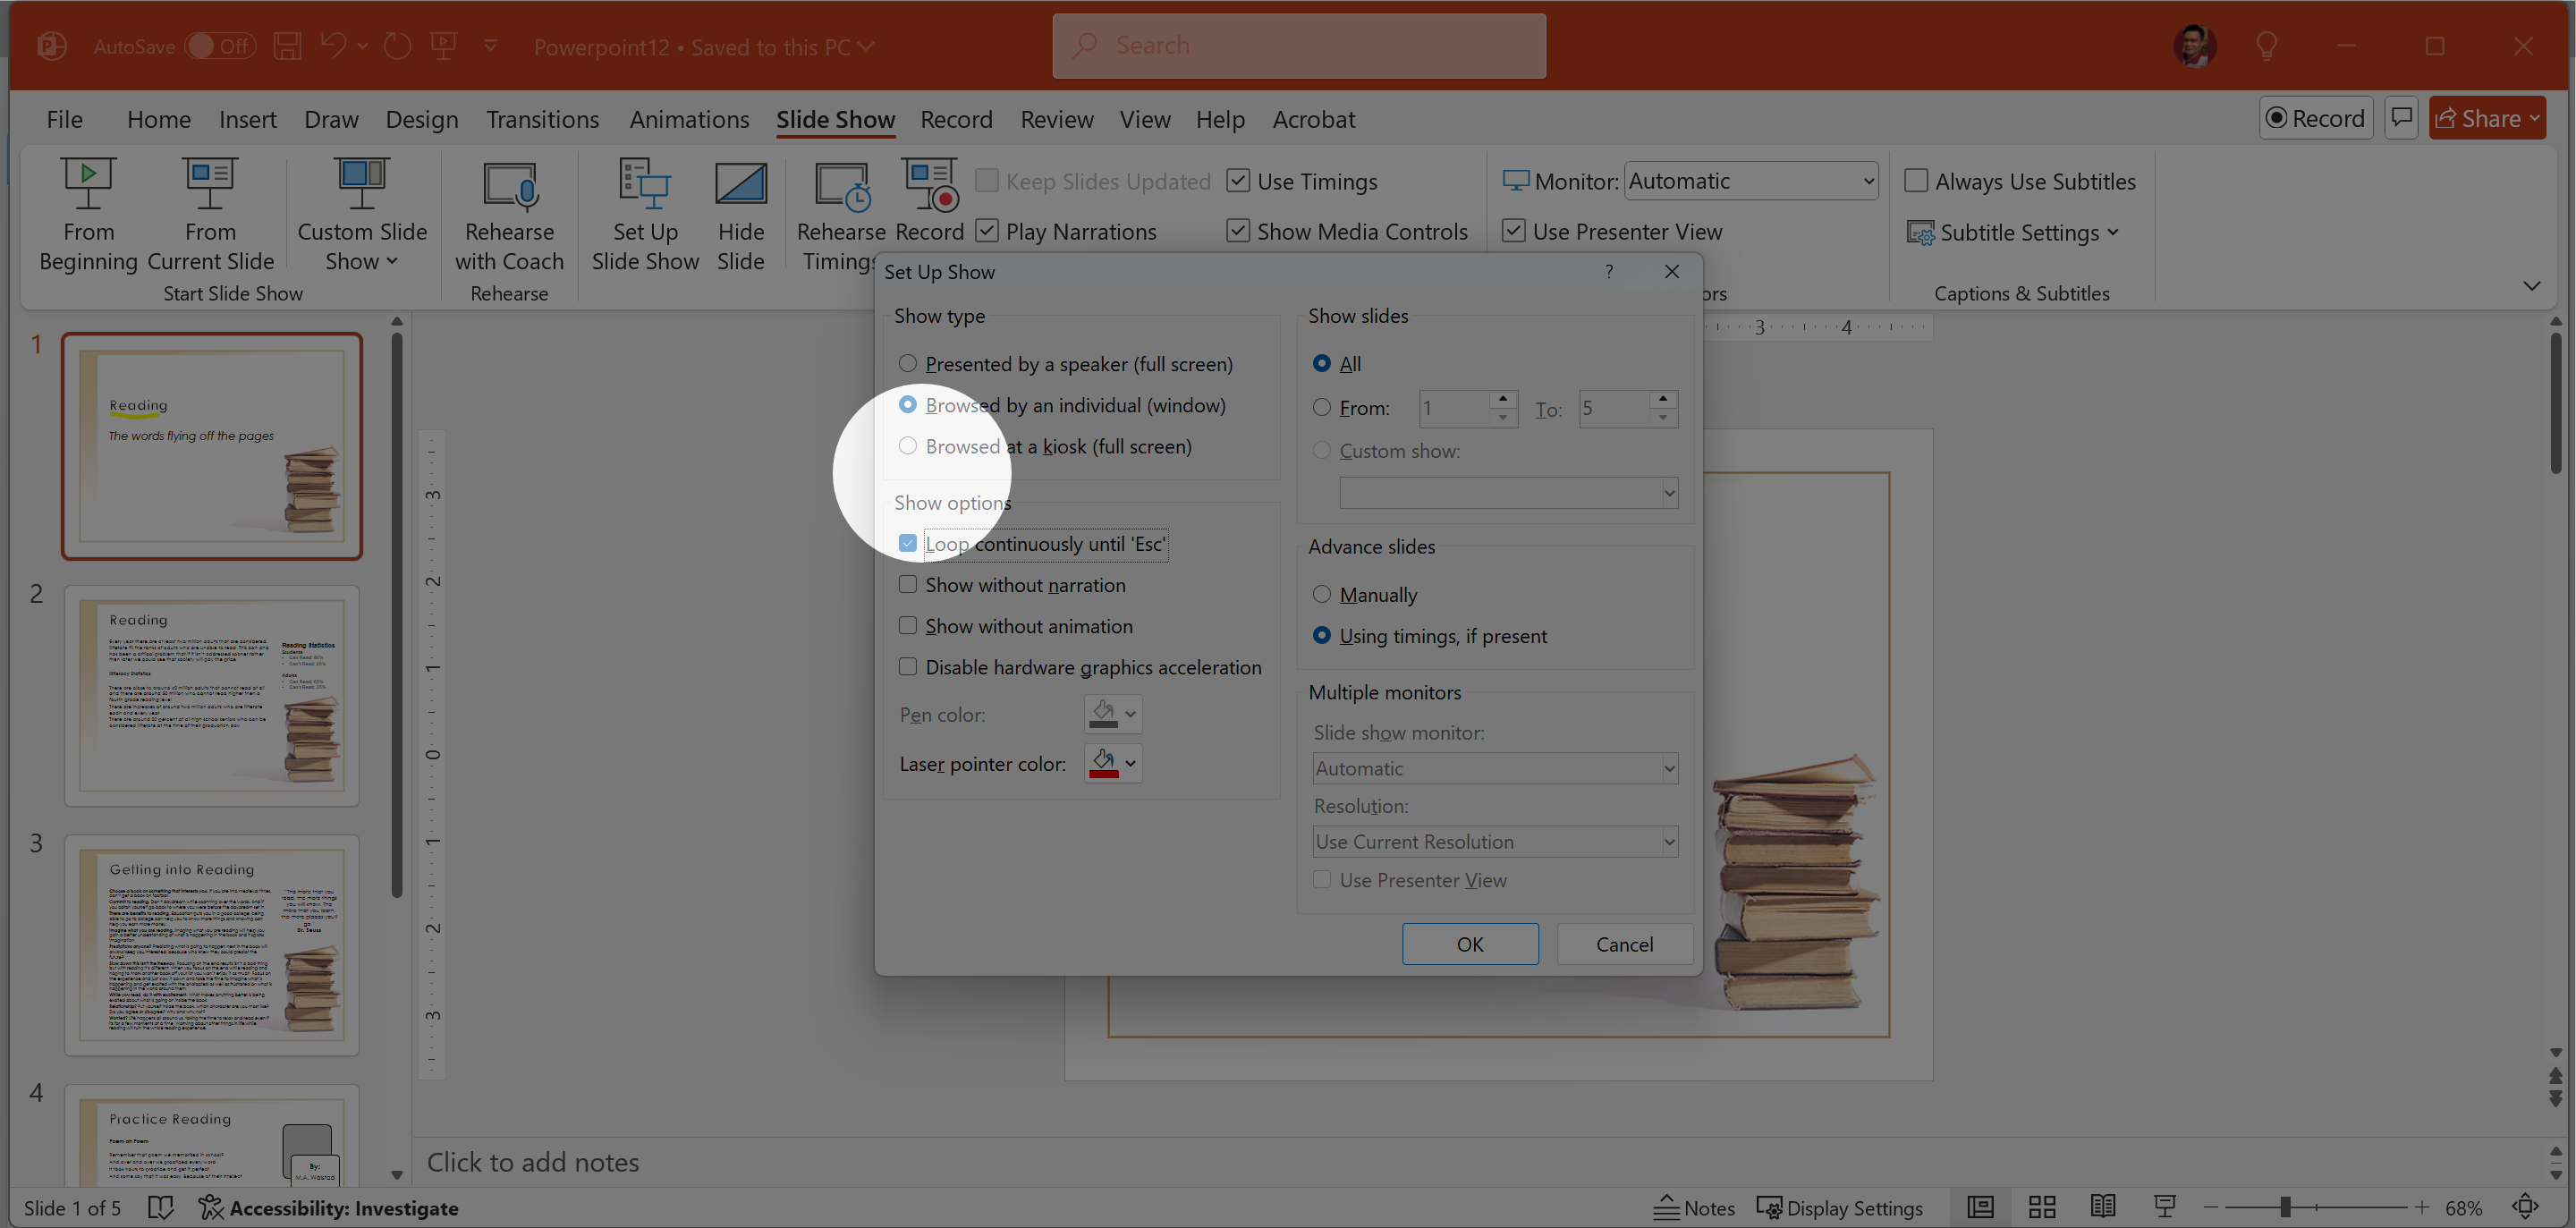The height and width of the screenshot is (1228, 2576).
Task: Click OK in Set Up Show dialog
Action: [x=1469, y=944]
